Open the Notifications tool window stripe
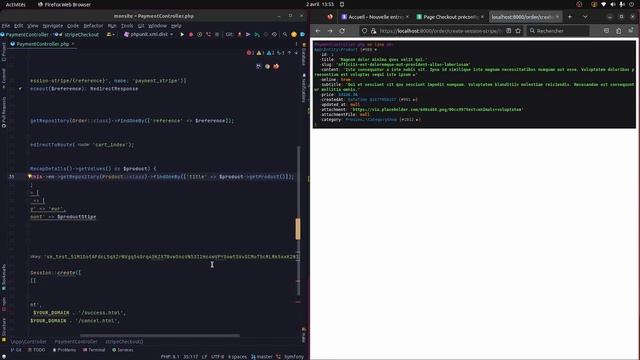This screenshot has height=360, width=640. click(x=304, y=88)
